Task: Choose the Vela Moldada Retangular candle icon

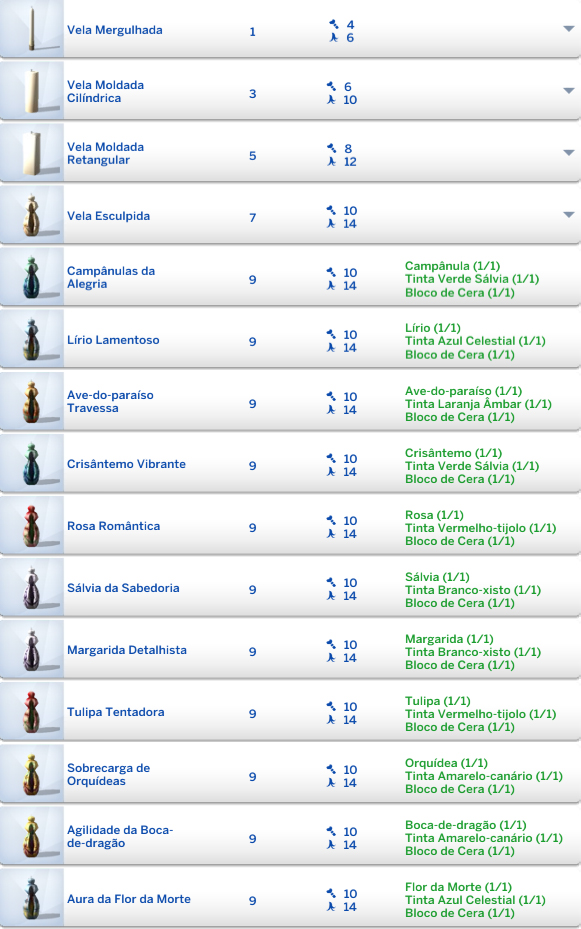Action: (x=32, y=153)
